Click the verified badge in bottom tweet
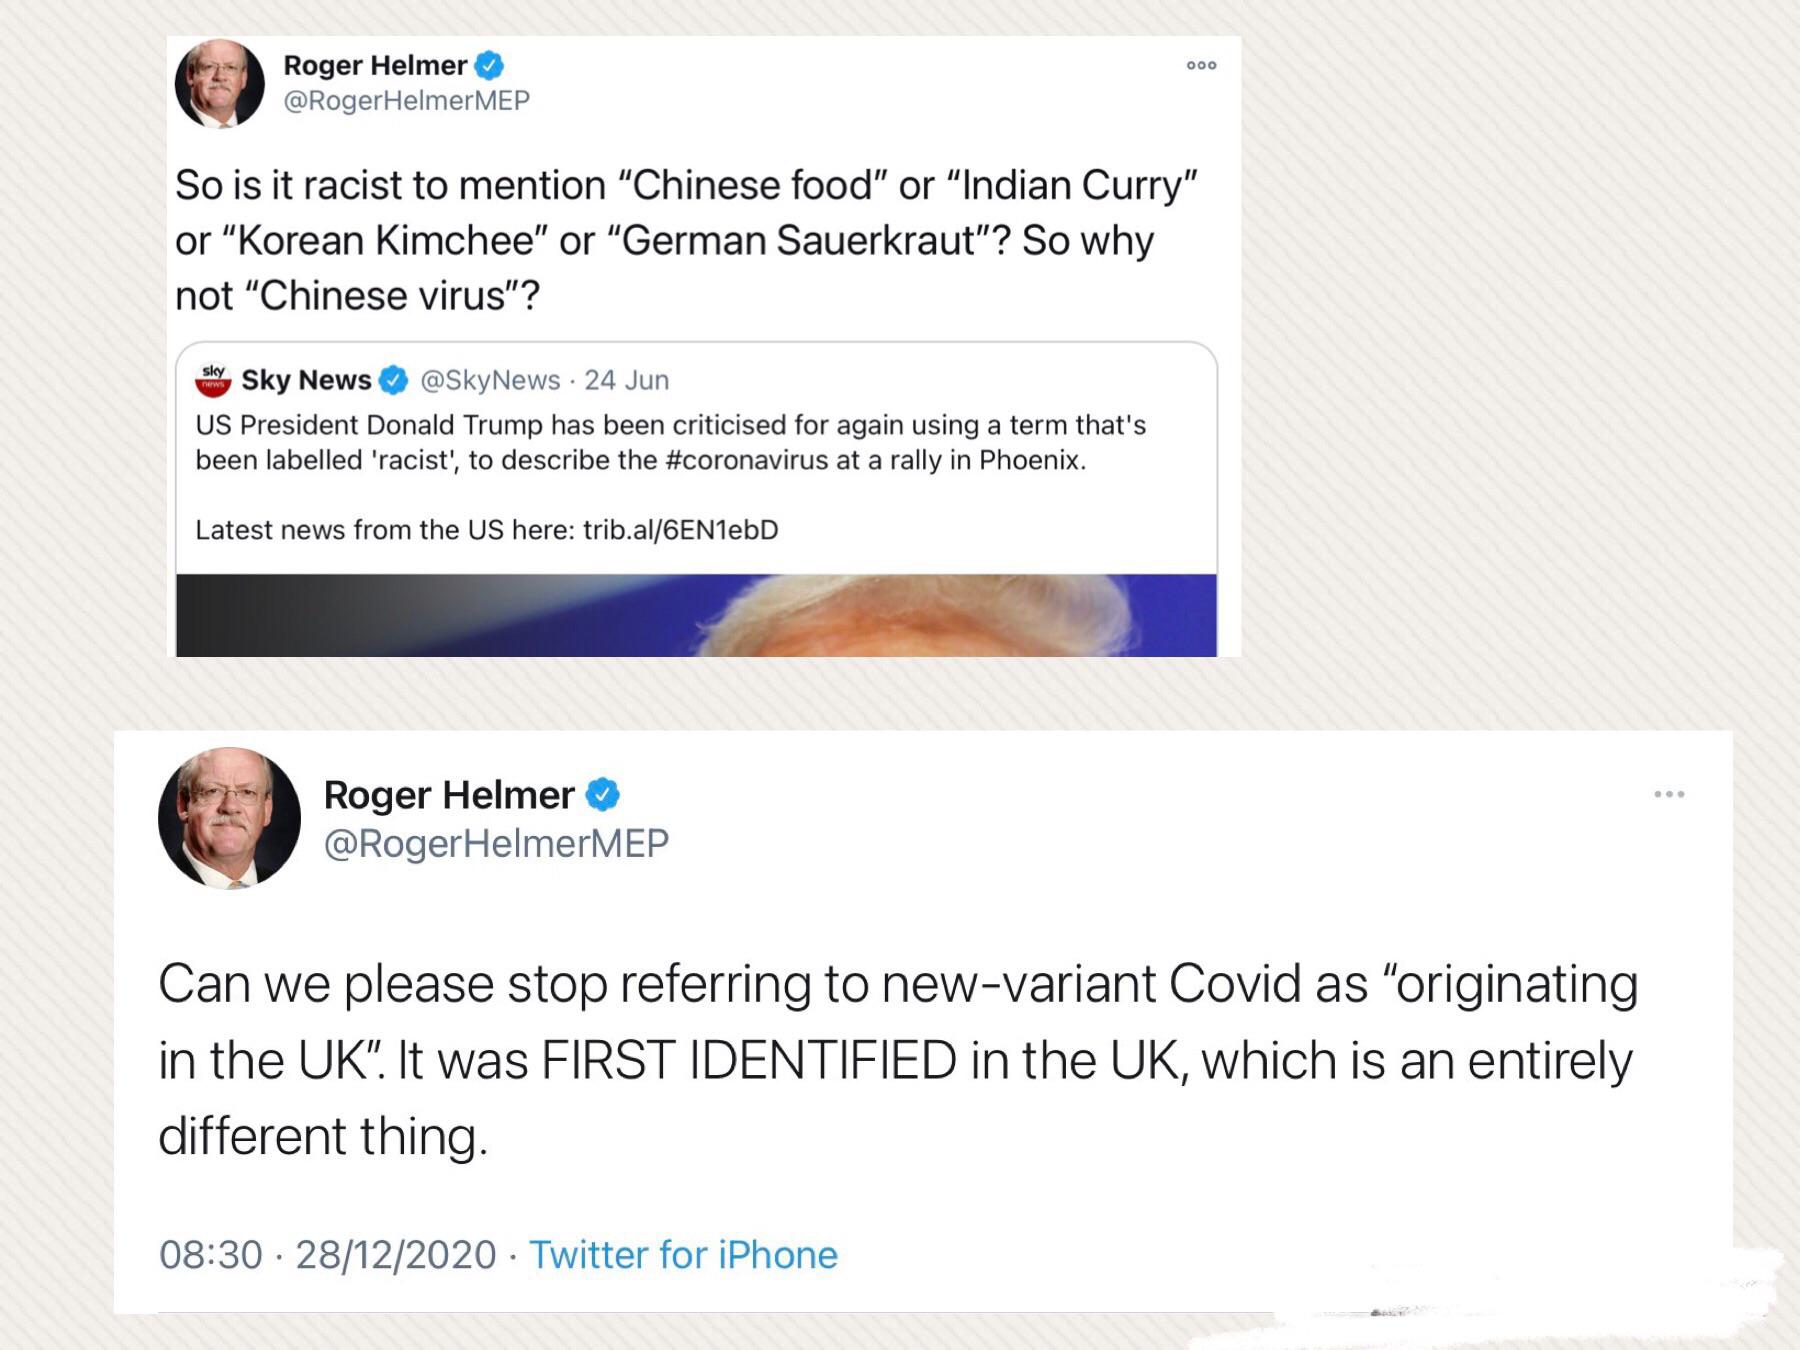Viewport: 1800px width, 1350px height. 603,795
